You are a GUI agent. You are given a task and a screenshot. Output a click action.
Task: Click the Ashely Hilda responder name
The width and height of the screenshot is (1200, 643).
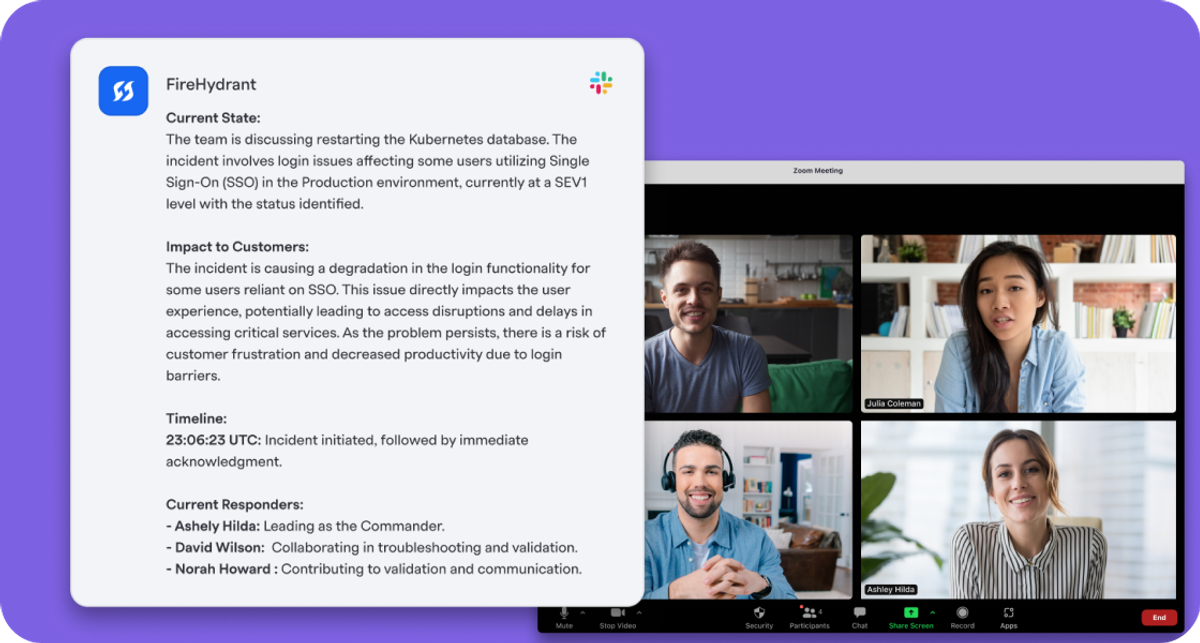pyautogui.click(x=217, y=526)
